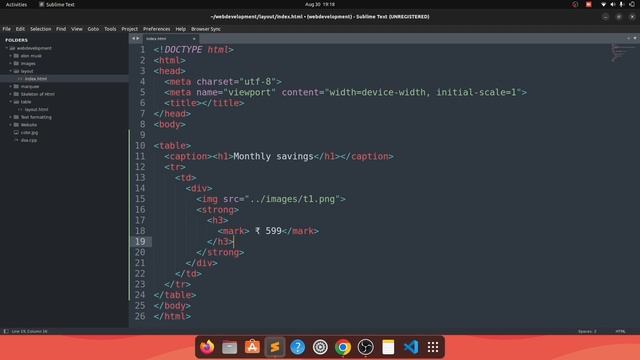Image resolution: width=640 pixels, height=360 pixels.
Task: Click the ../images/t1.png src value
Action: pyautogui.click(x=292, y=199)
